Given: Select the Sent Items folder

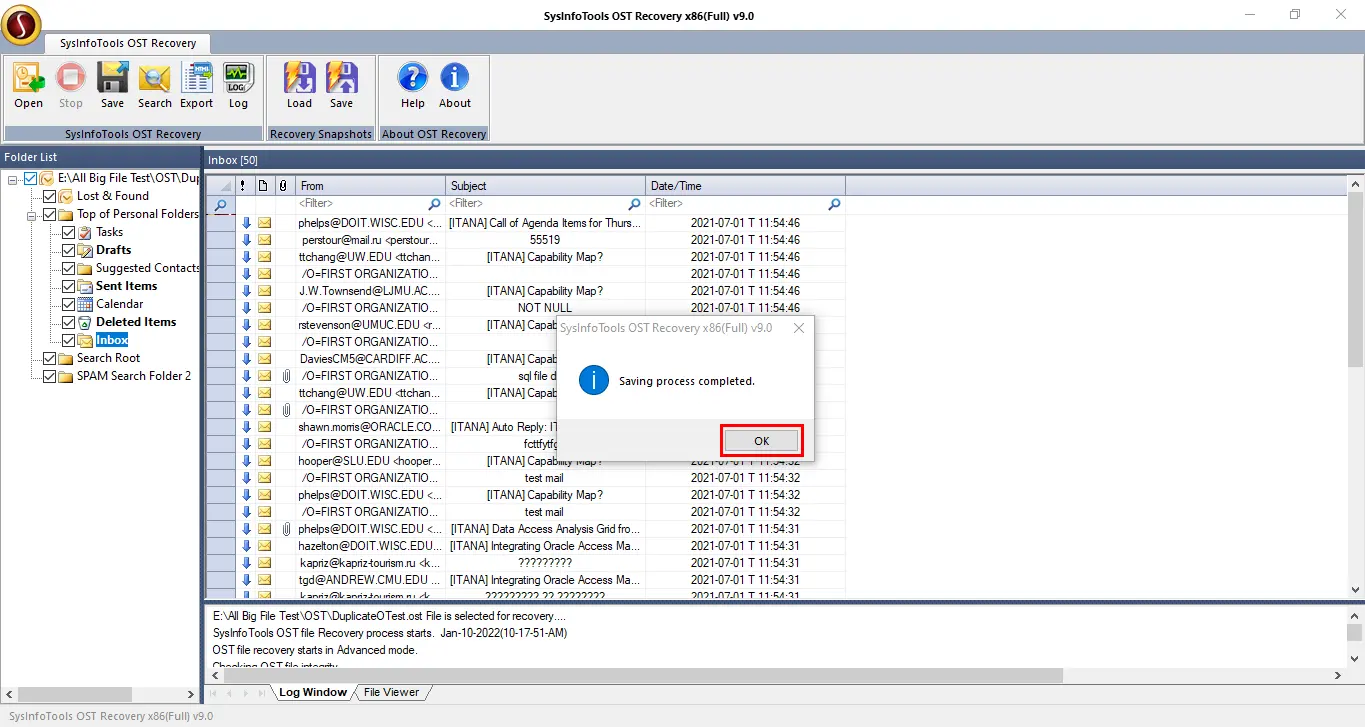Looking at the screenshot, I should [x=126, y=286].
